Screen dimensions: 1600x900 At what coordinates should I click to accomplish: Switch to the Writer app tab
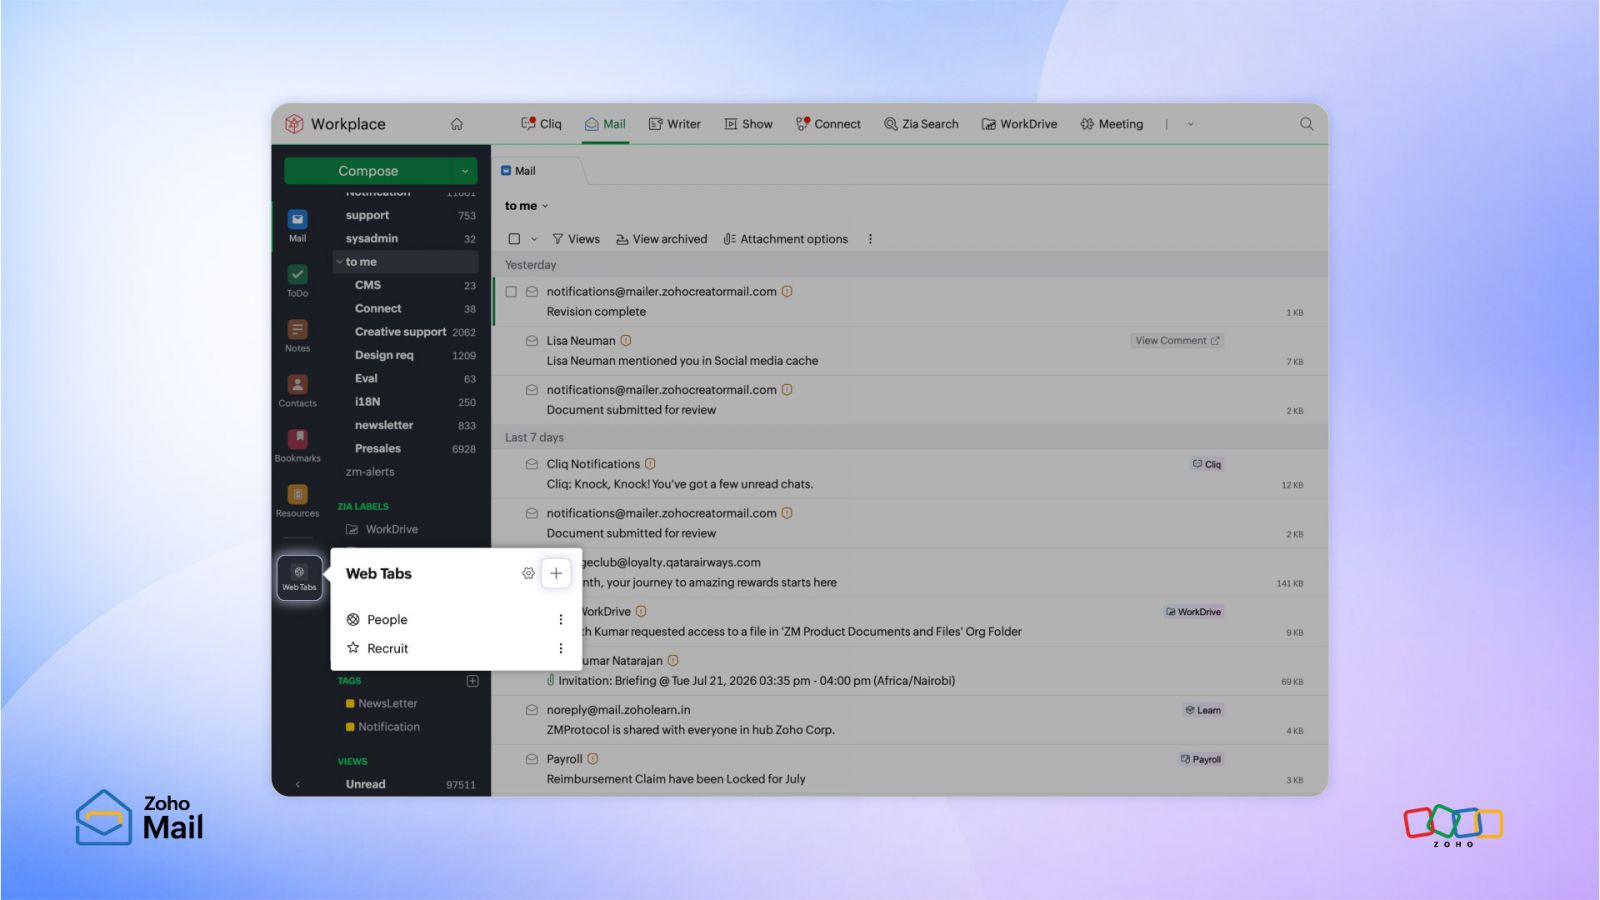click(675, 124)
